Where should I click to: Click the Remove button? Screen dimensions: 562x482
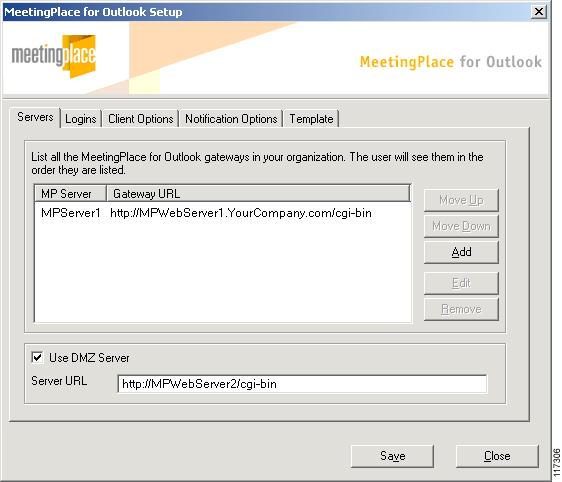click(x=461, y=309)
